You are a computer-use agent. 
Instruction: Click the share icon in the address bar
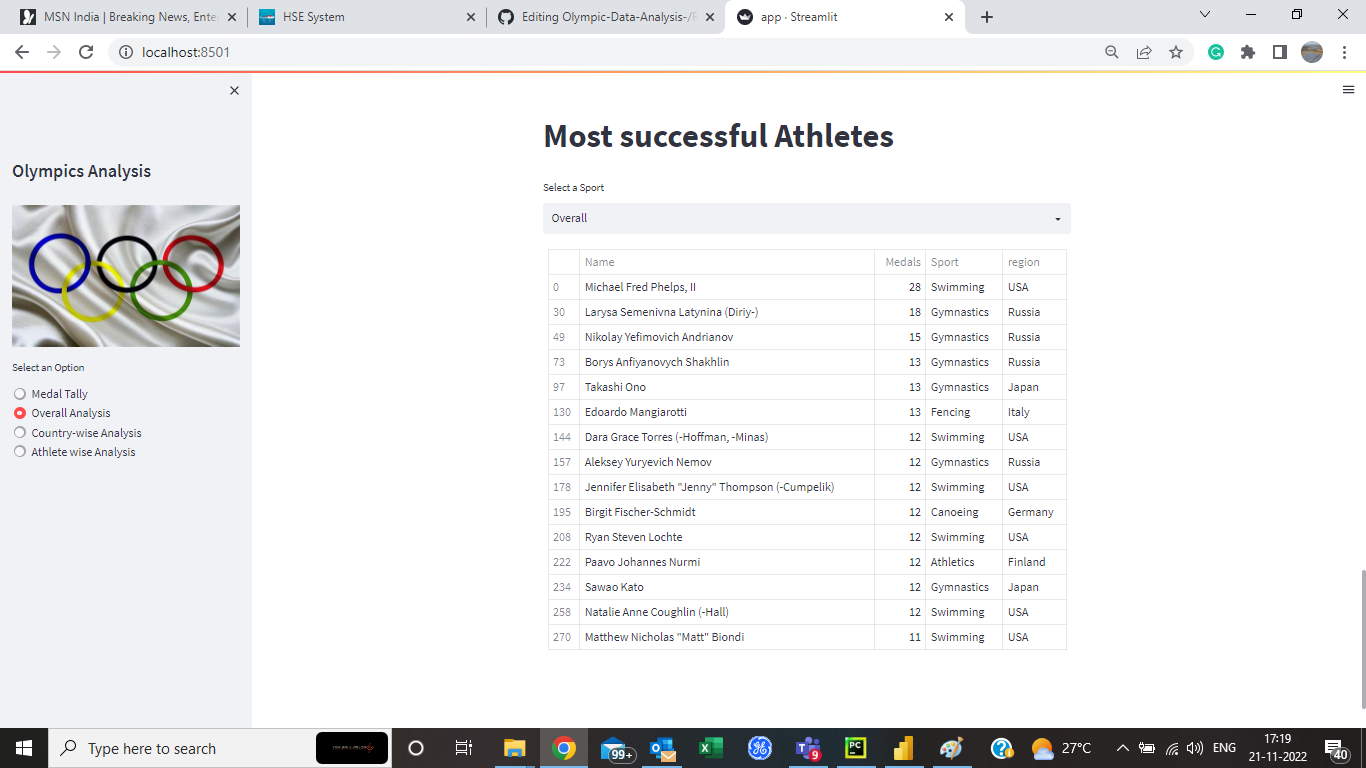(x=1143, y=51)
